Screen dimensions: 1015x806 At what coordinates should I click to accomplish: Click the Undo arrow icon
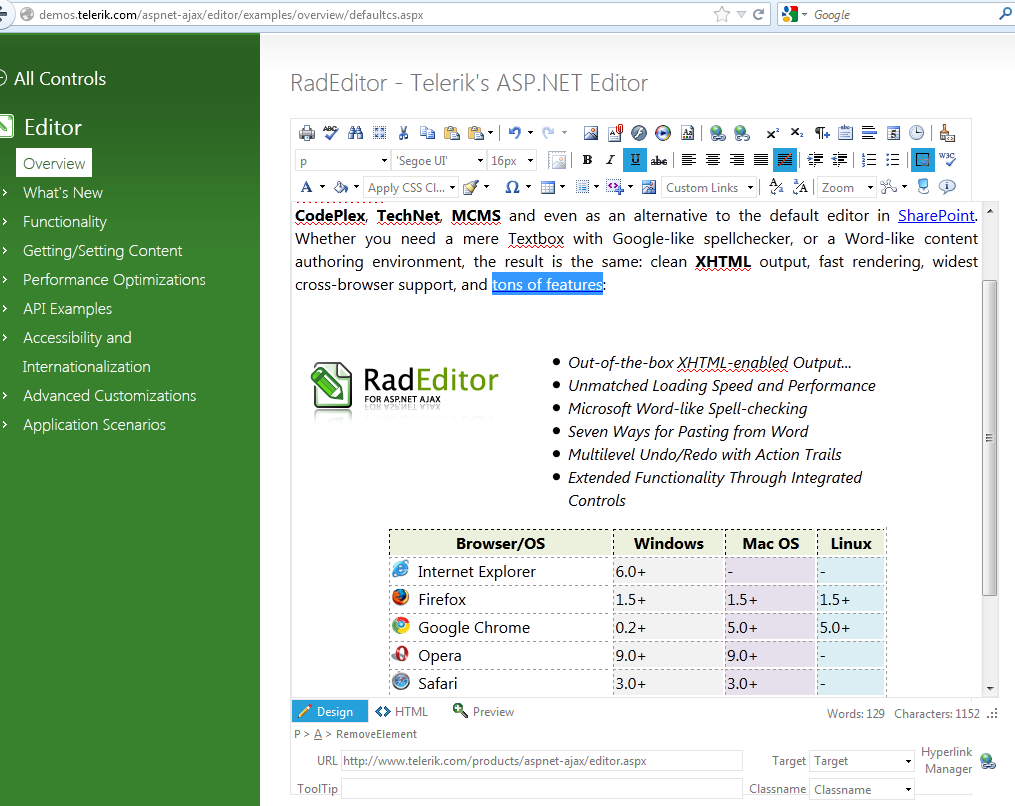pos(515,133)
